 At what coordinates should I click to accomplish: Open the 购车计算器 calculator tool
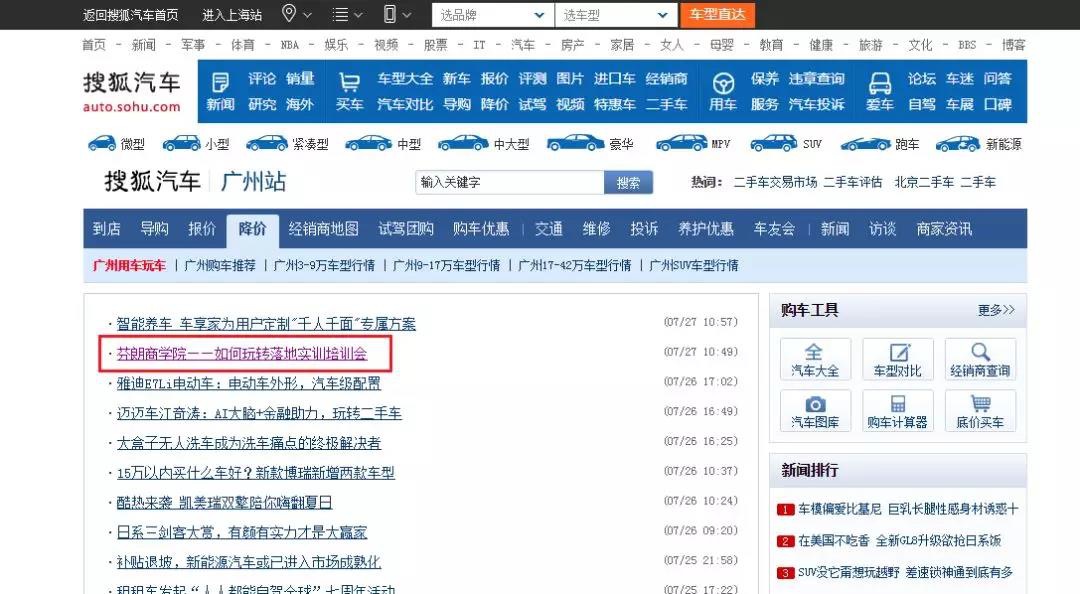click(x=897, y=411)
